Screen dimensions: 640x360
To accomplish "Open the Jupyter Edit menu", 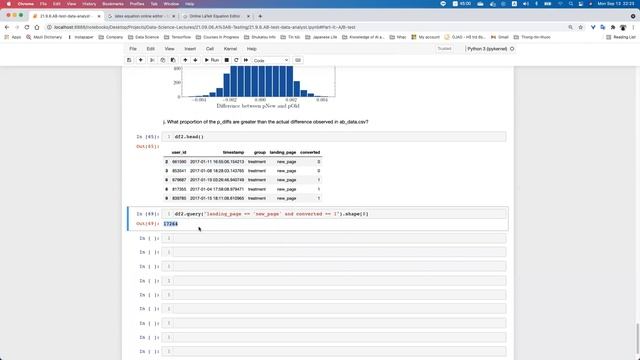I will tap(151, 49).
